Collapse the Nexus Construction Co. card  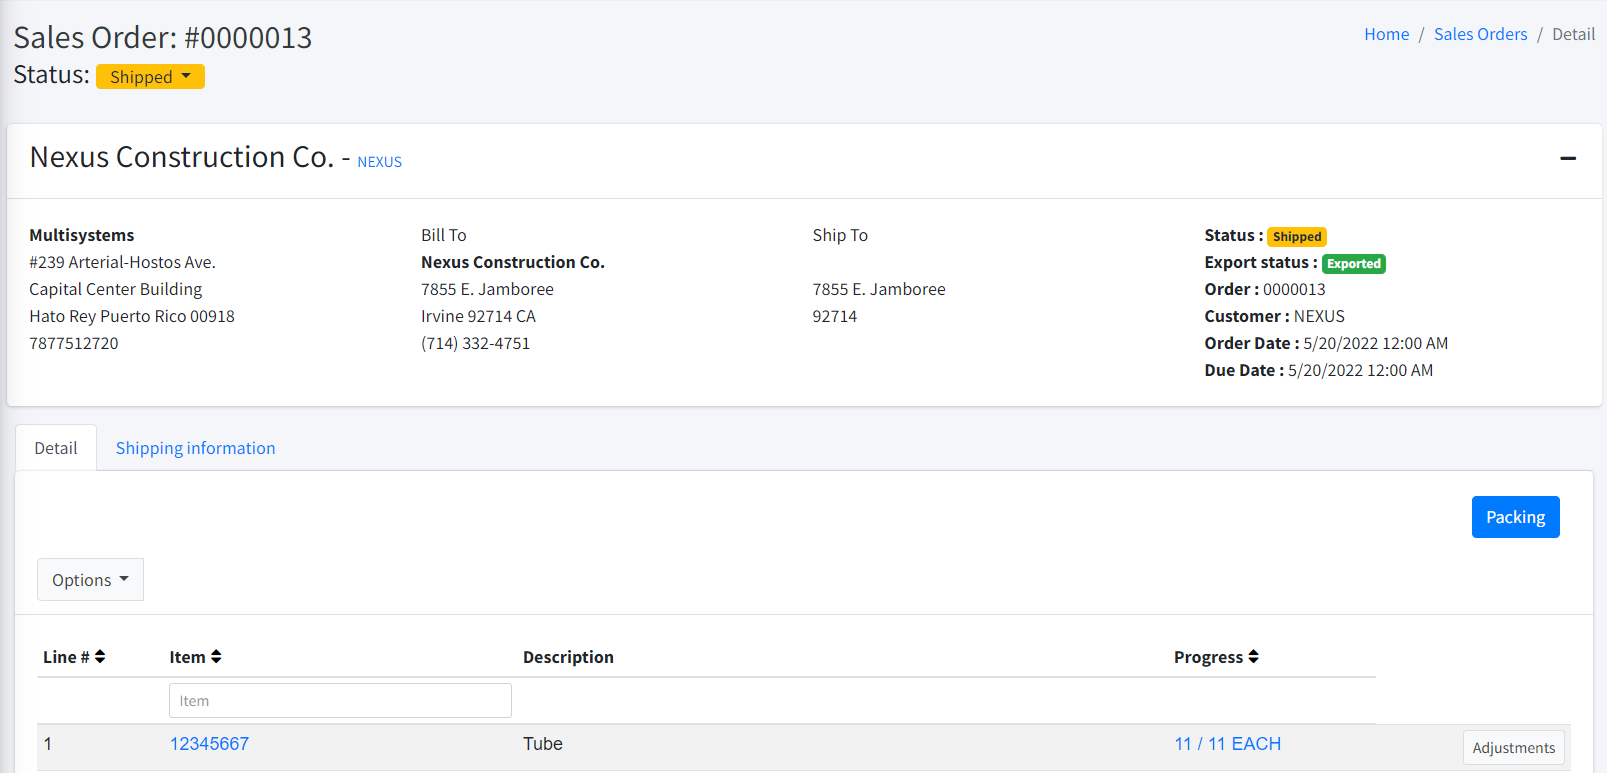[1567, 158]
